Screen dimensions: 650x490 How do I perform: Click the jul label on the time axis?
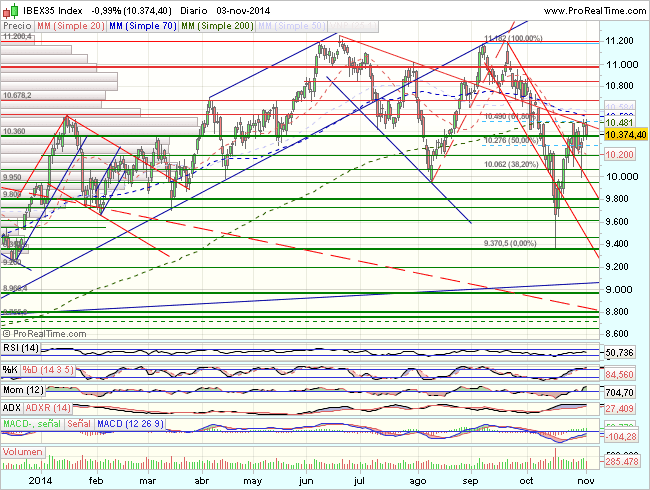pyautogui.click(x=359, y=481)
